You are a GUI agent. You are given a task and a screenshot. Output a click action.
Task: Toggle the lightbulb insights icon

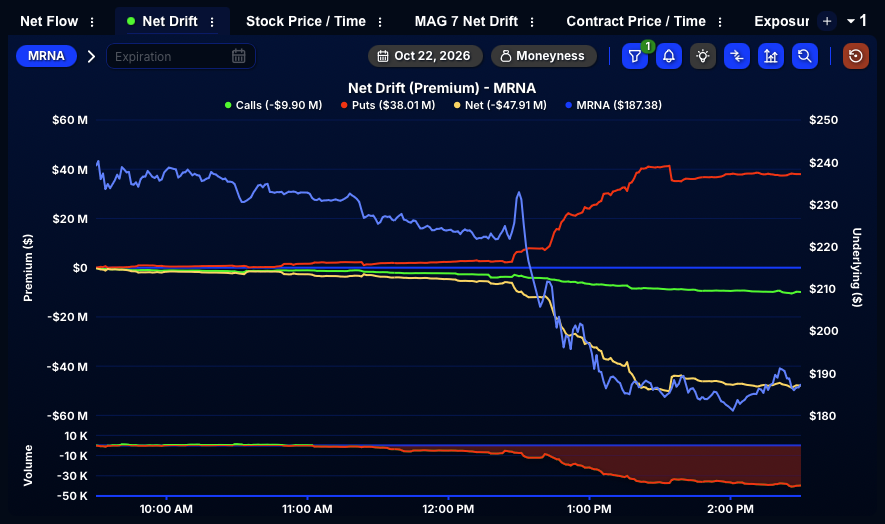pyautogui.click(x=703, y=56)
